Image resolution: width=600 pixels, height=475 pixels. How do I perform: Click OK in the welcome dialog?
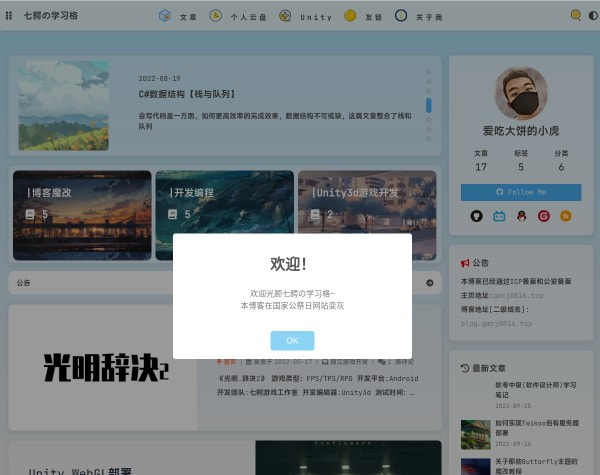(292, 340)
